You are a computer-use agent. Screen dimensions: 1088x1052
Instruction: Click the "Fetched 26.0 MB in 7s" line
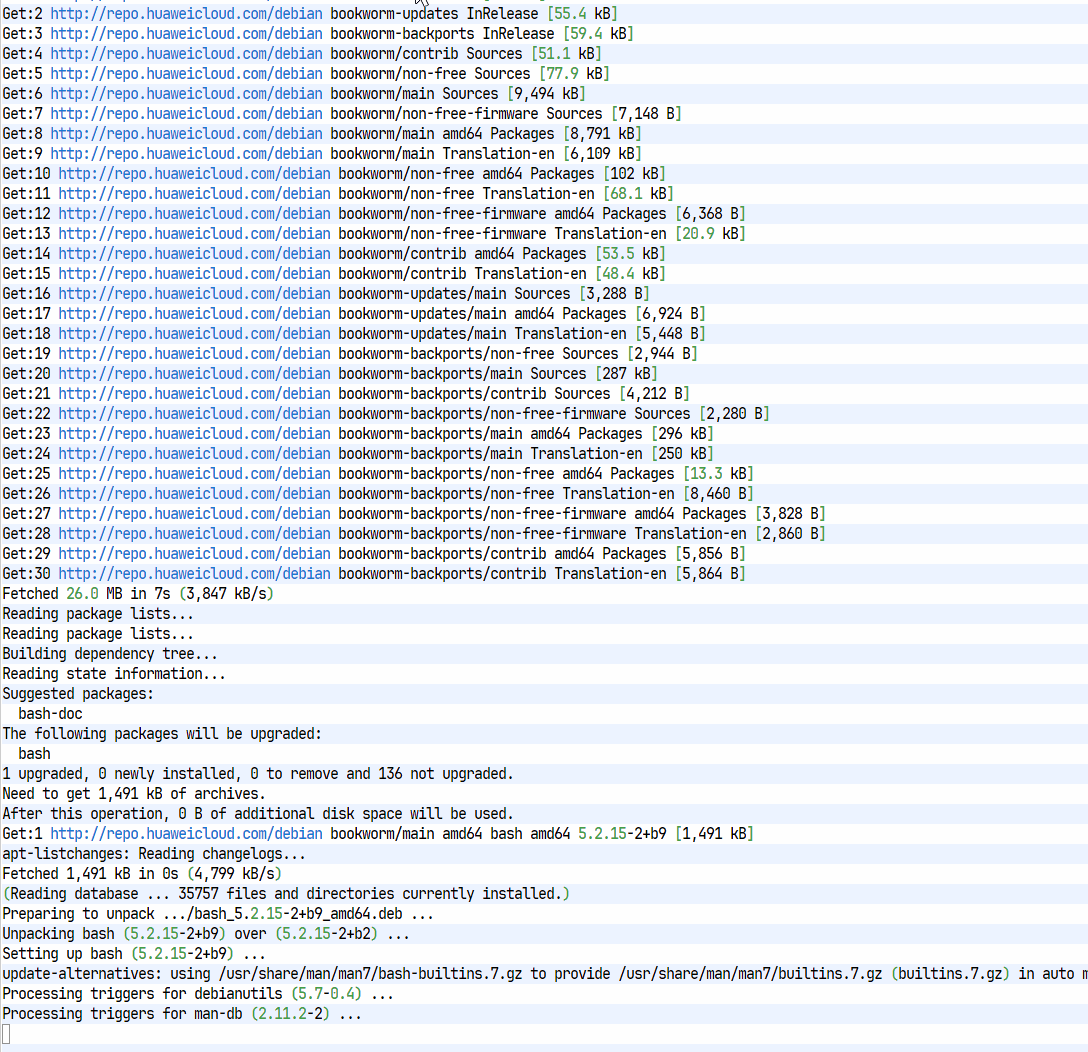(x=138, y=594)
